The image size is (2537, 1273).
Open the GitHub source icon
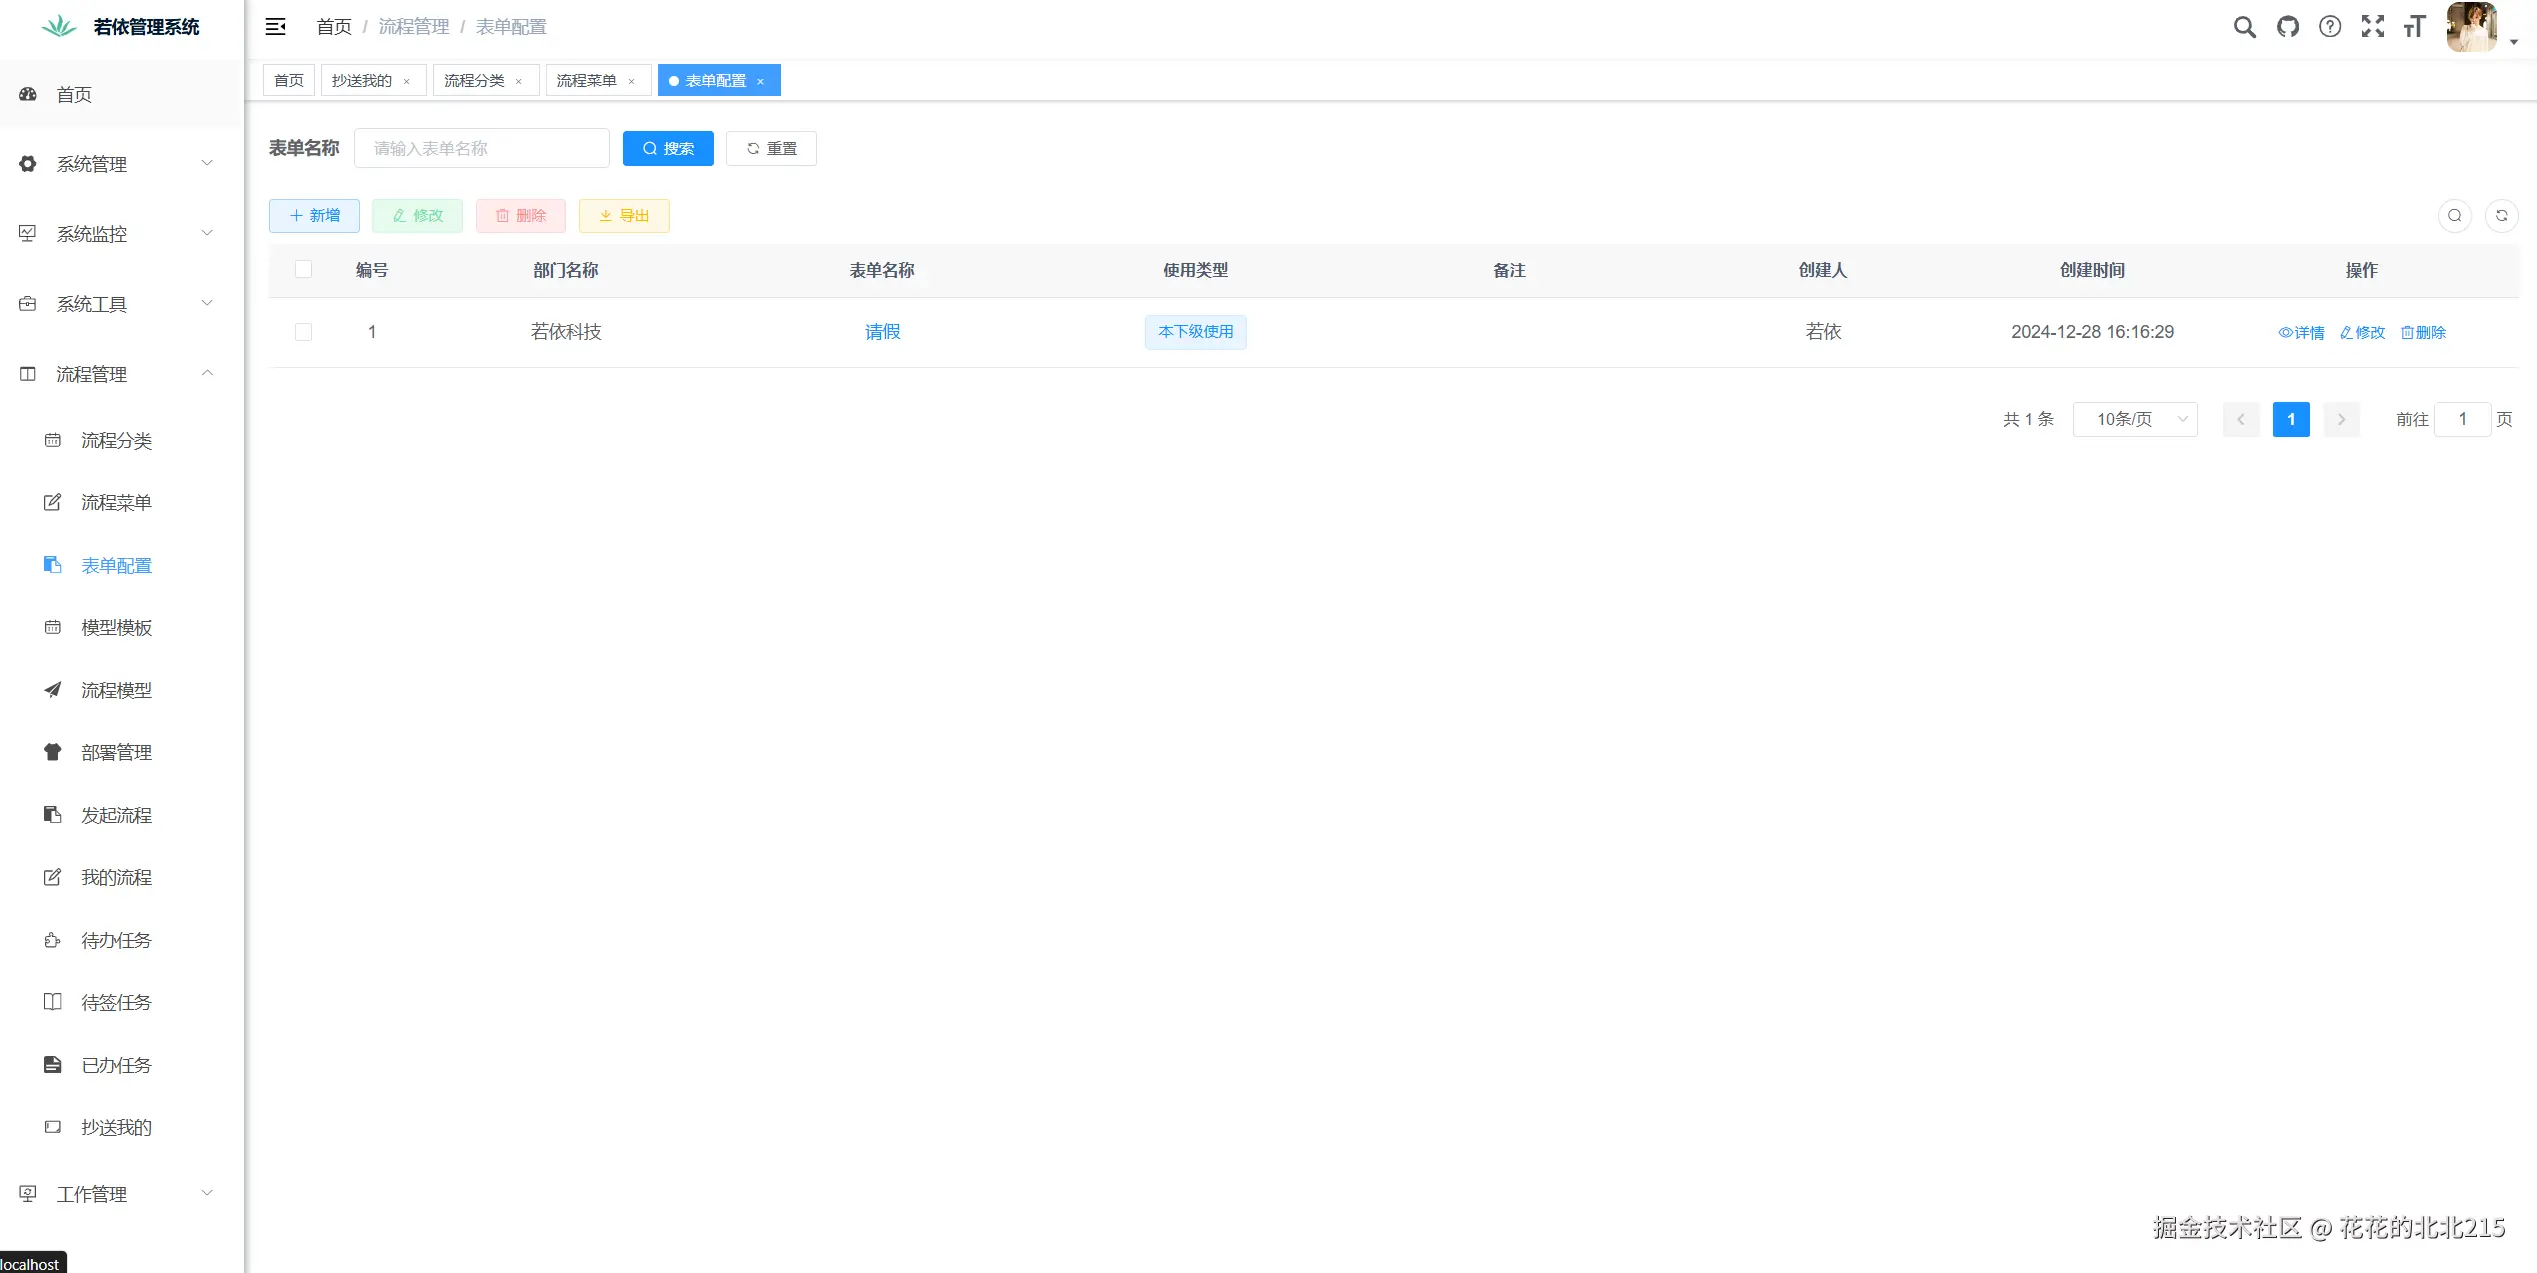pos(2287,27)
